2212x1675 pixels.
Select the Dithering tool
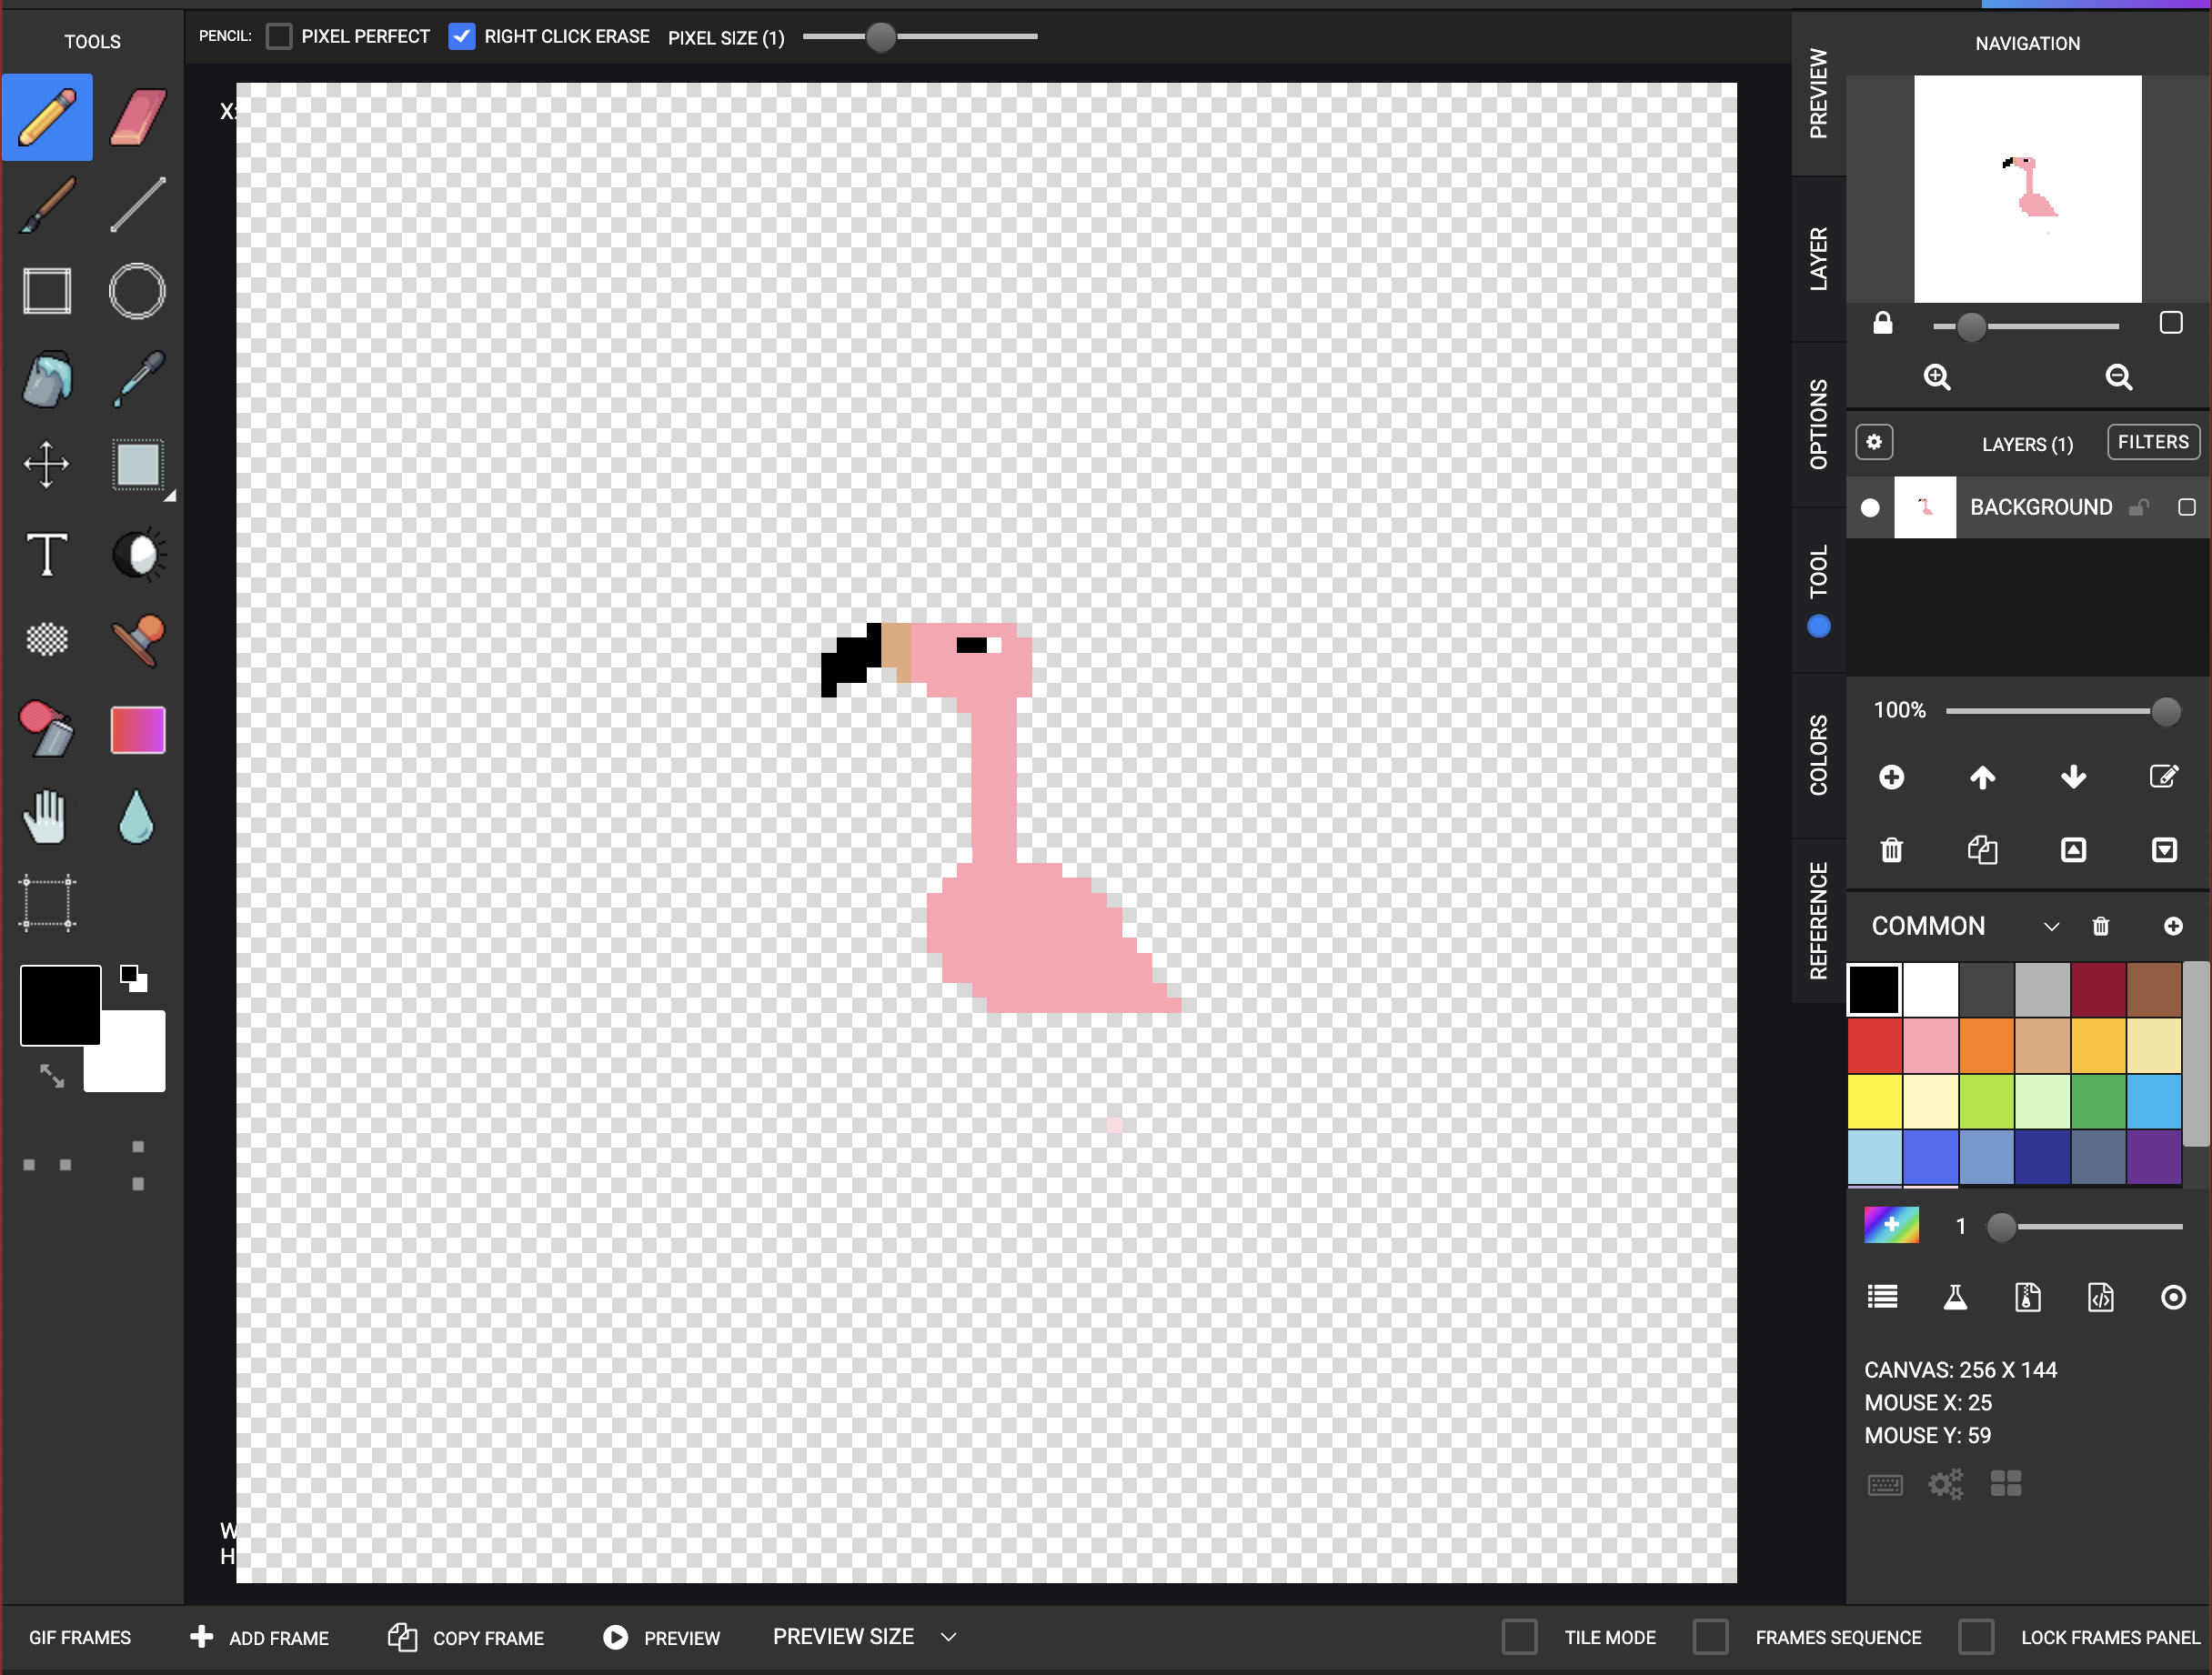[x=46, y=640]
